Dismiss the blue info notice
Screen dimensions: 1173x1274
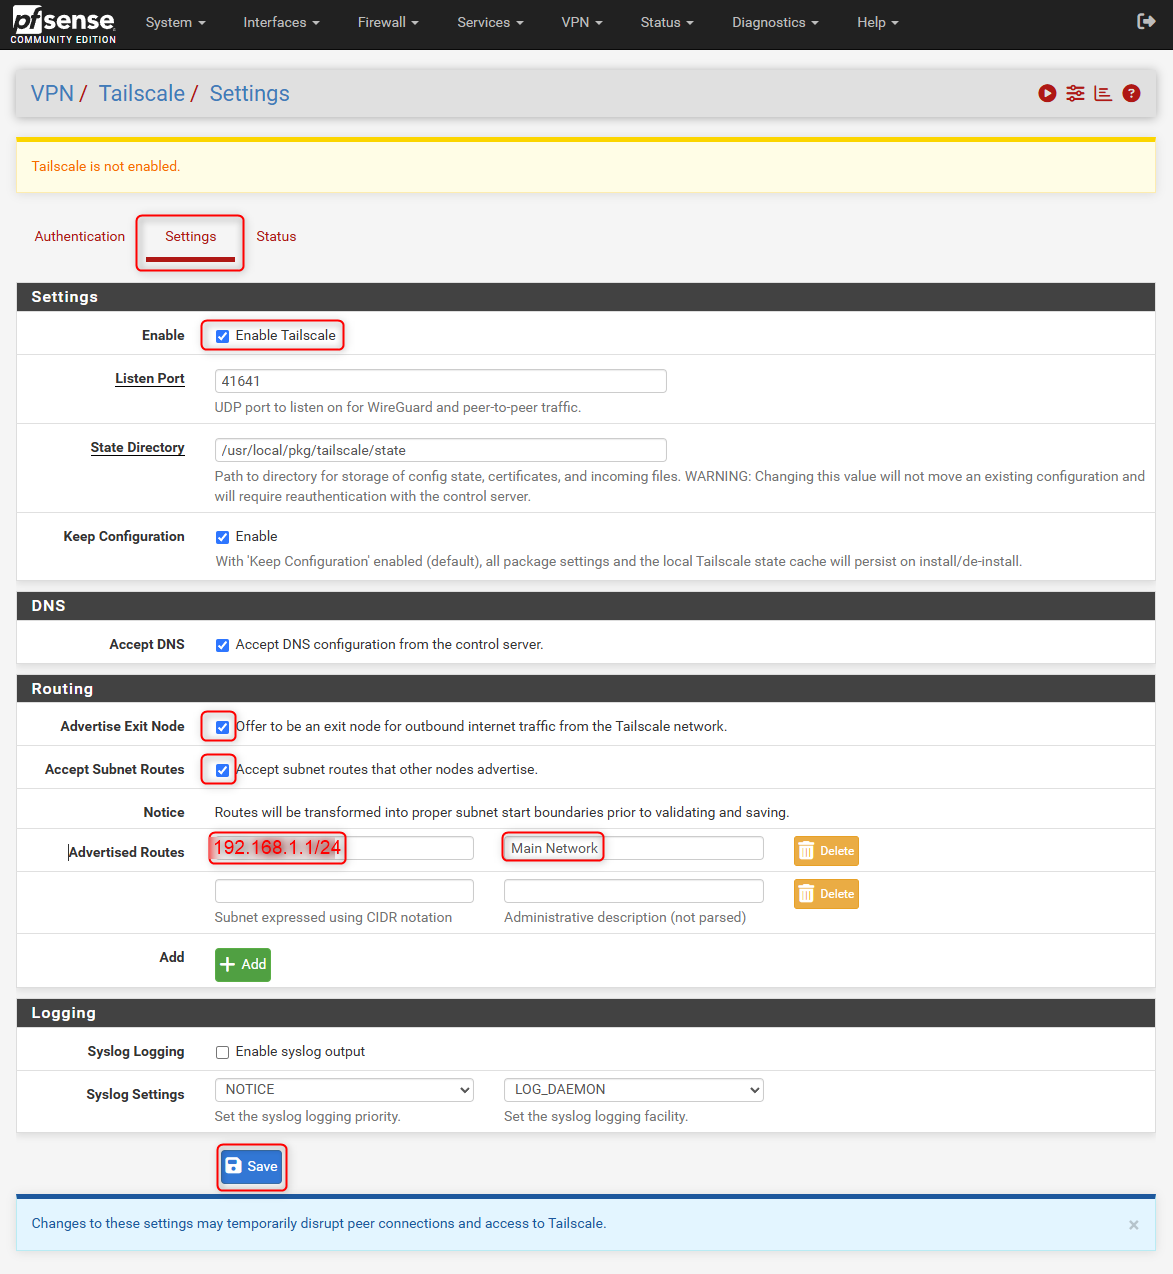[x=1133, y=1225]
